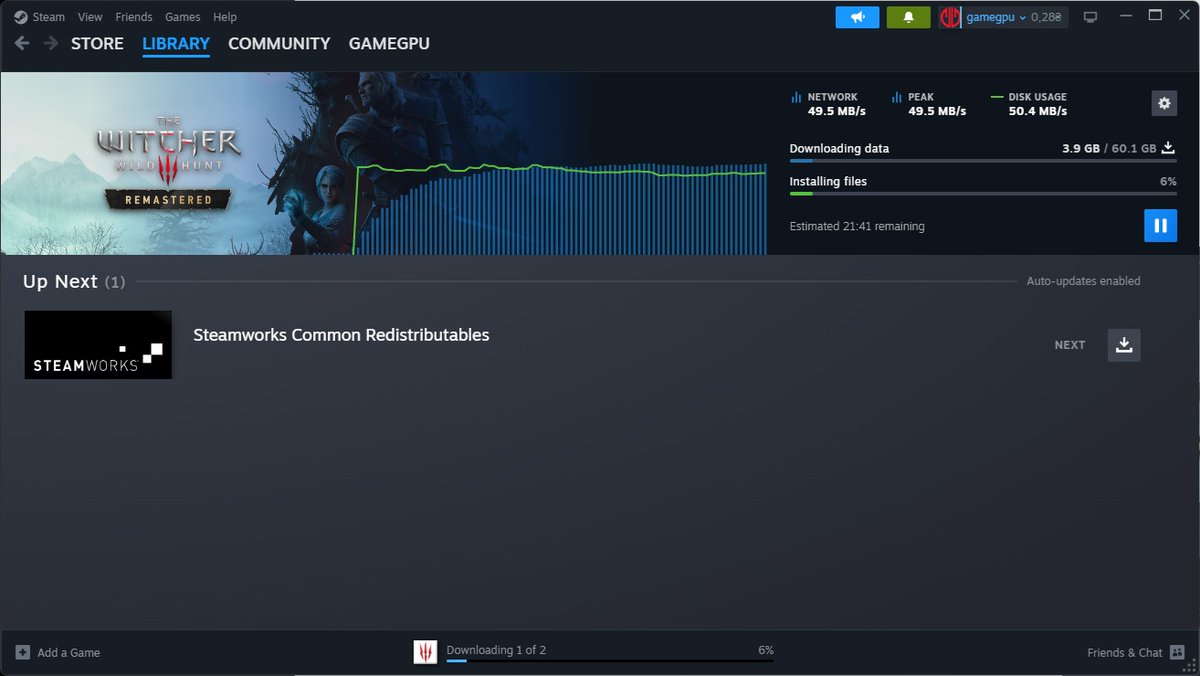
Task: Open the GAMEGPU profile tab
Action: tap(389, 44)
